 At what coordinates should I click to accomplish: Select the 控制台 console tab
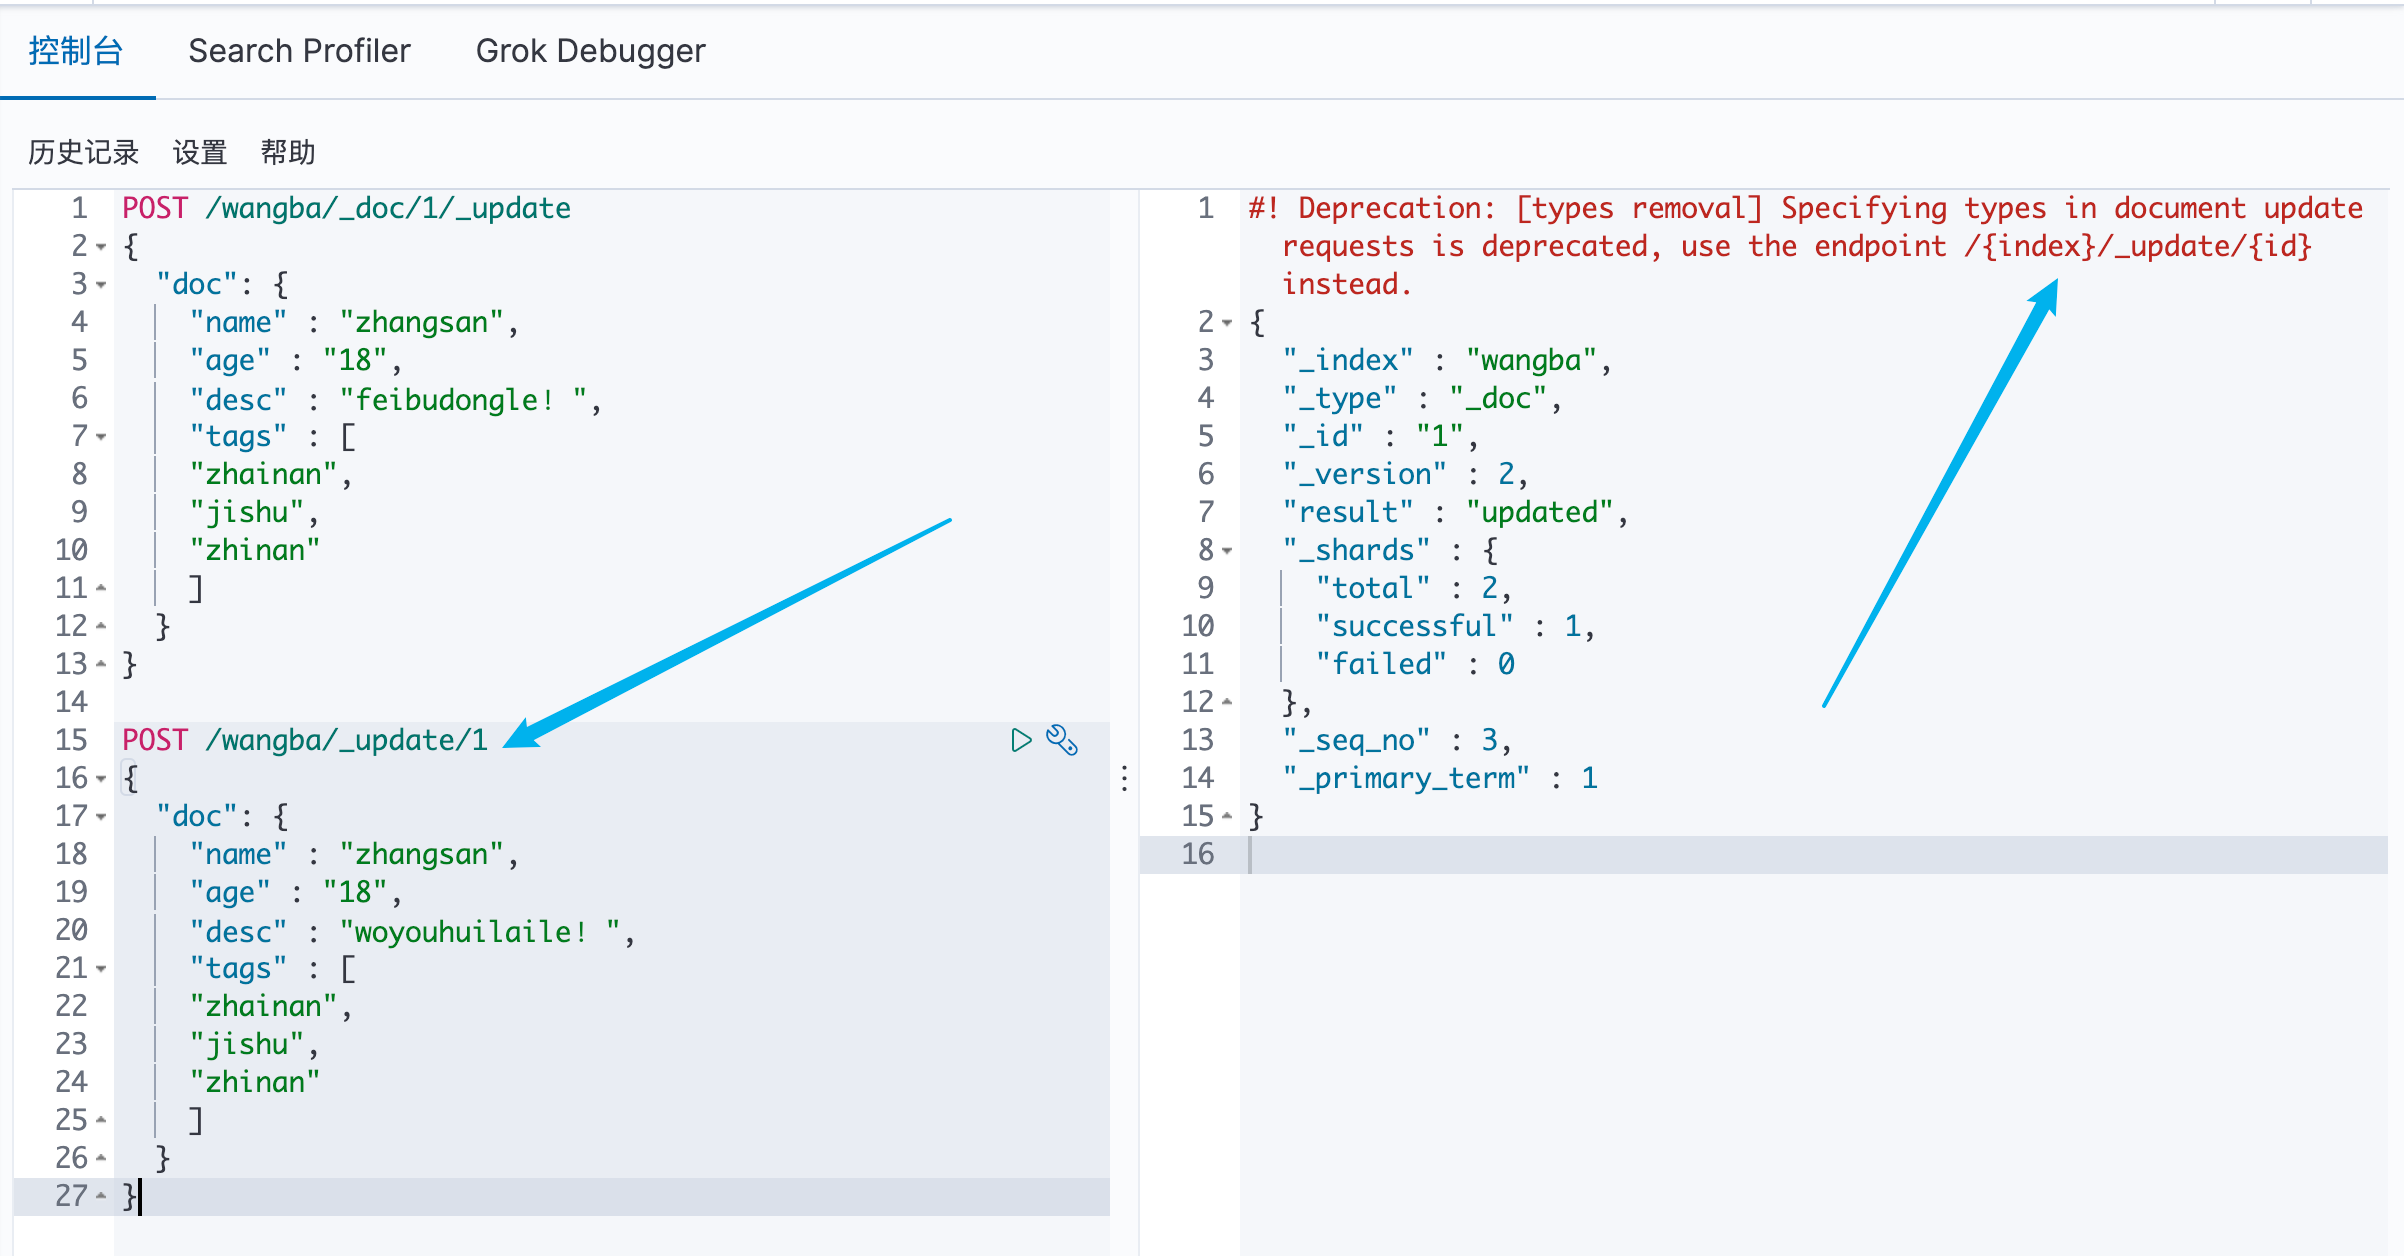(76, 51)
